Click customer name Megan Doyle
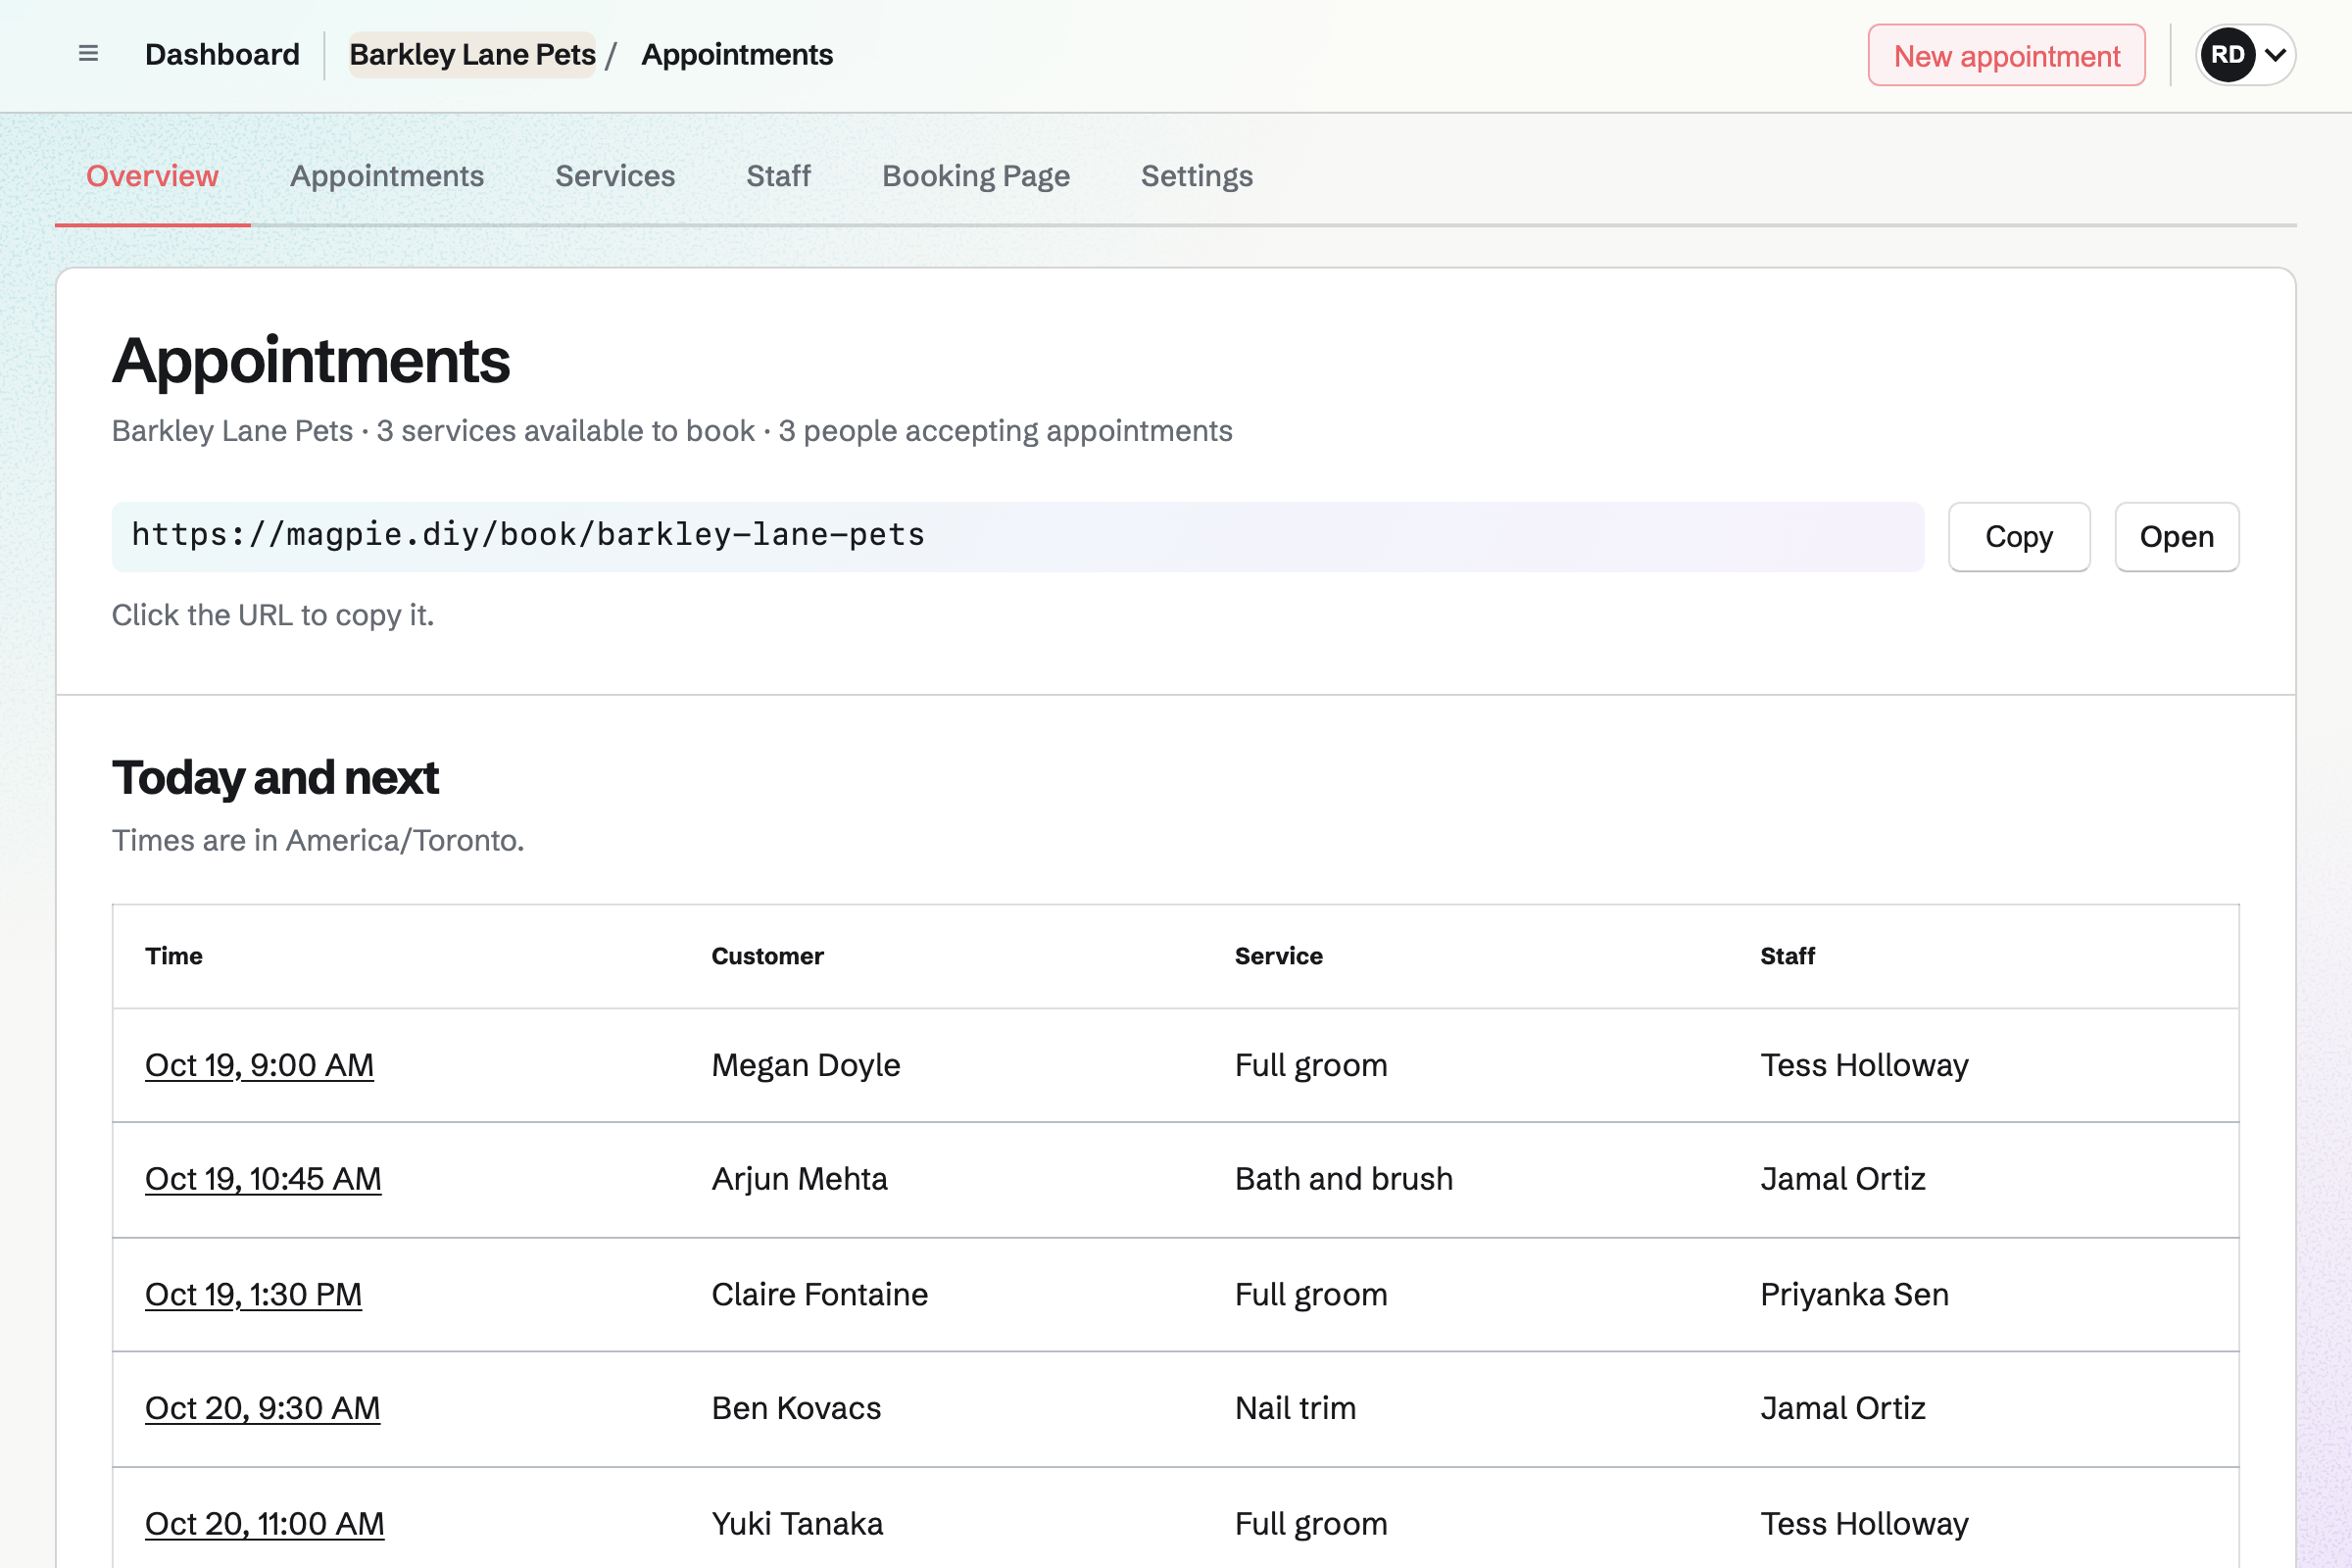This screenshot has width=2352, height=1568. pos(805,1065)
